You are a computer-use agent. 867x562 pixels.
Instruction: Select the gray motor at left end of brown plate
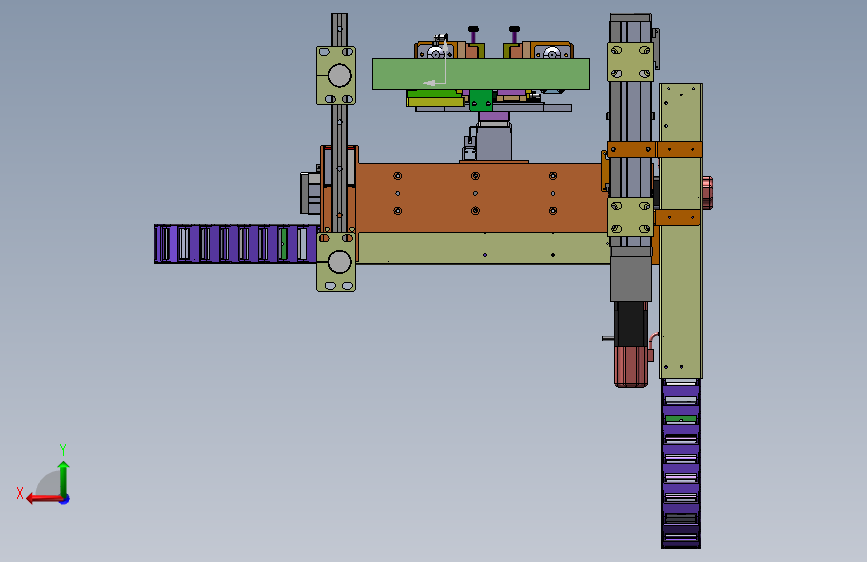coord(310,193)
